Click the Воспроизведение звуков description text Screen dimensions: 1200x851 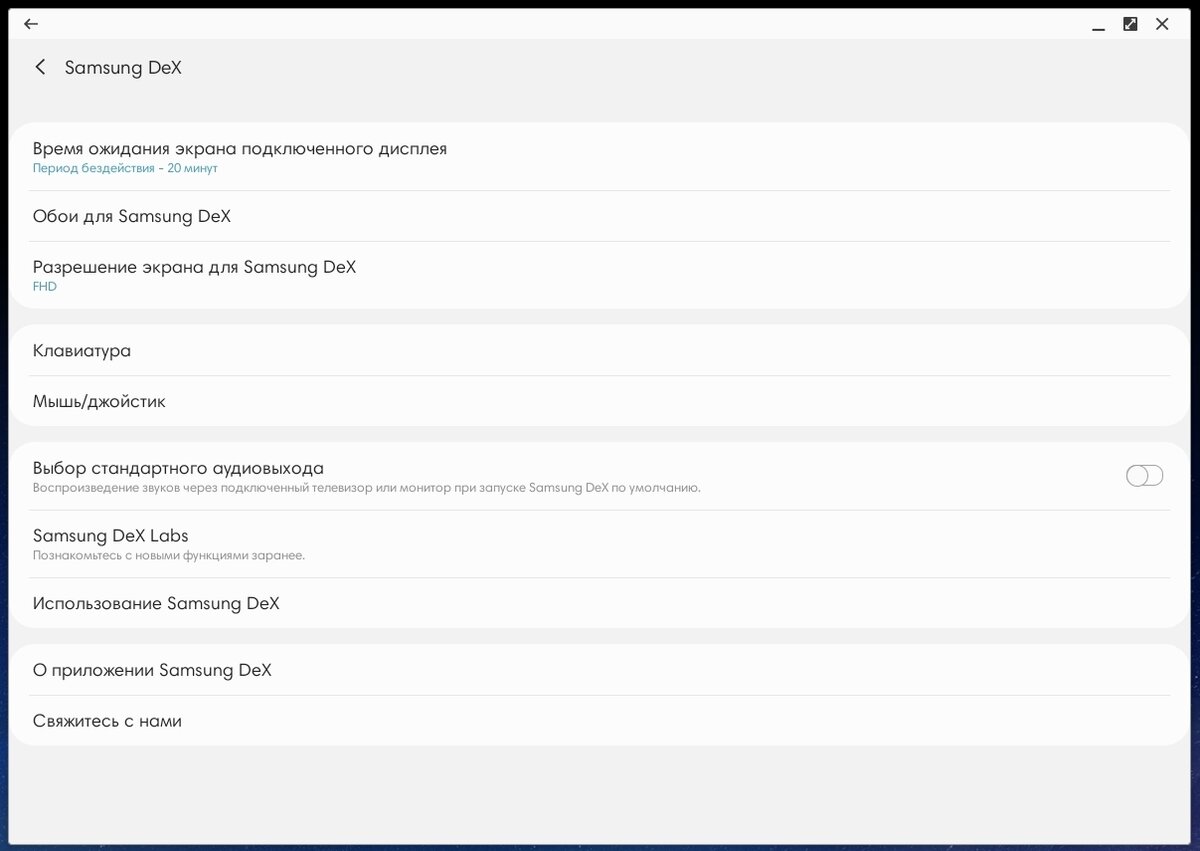pos(367,488)
